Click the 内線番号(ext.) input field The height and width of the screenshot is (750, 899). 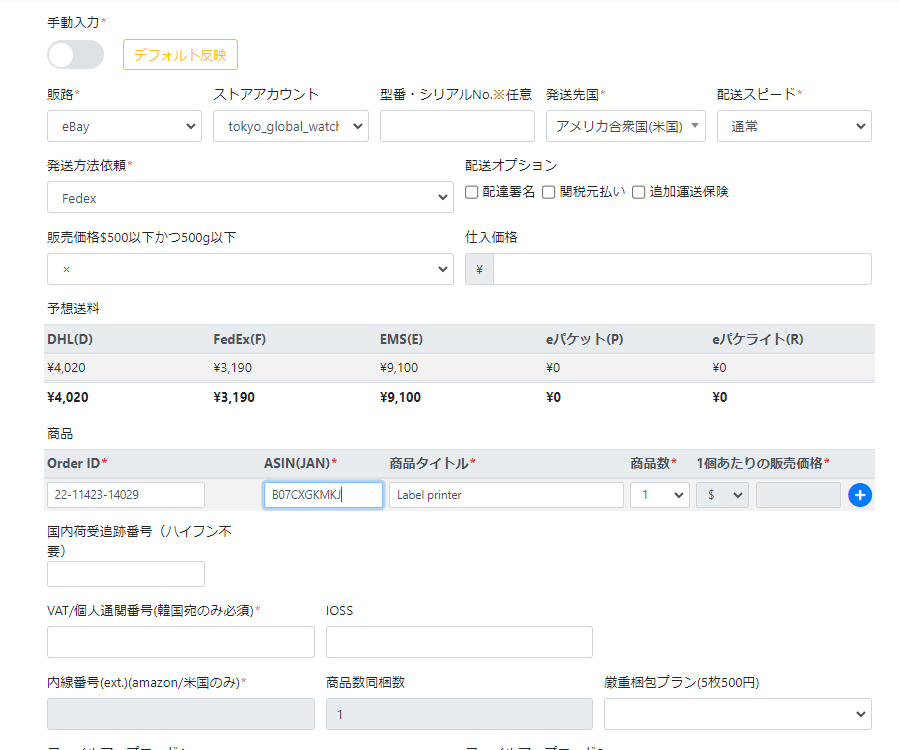tap(181, 714)
